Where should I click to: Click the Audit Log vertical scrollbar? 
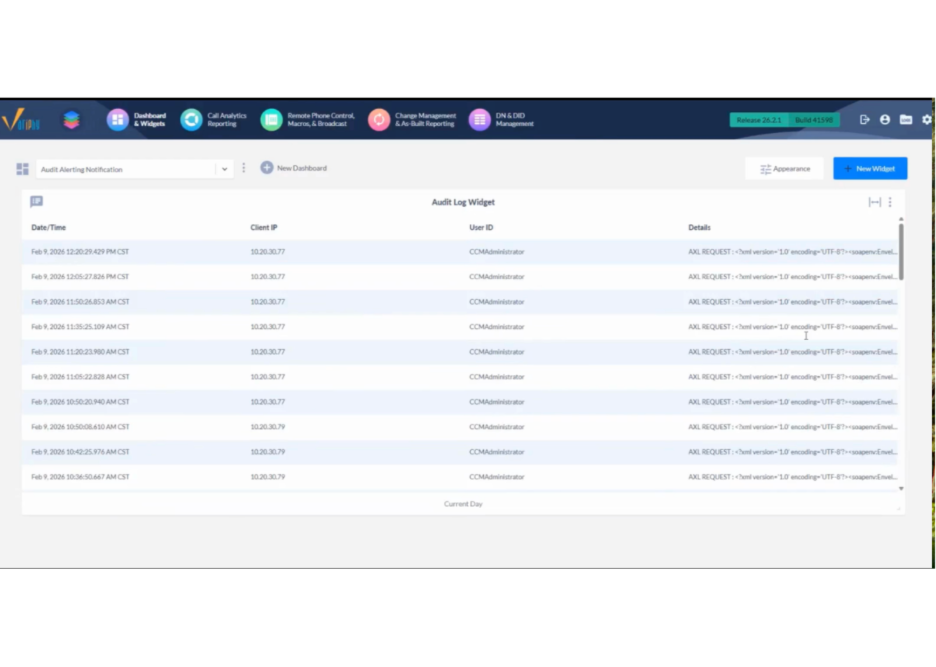coord(901,252)
